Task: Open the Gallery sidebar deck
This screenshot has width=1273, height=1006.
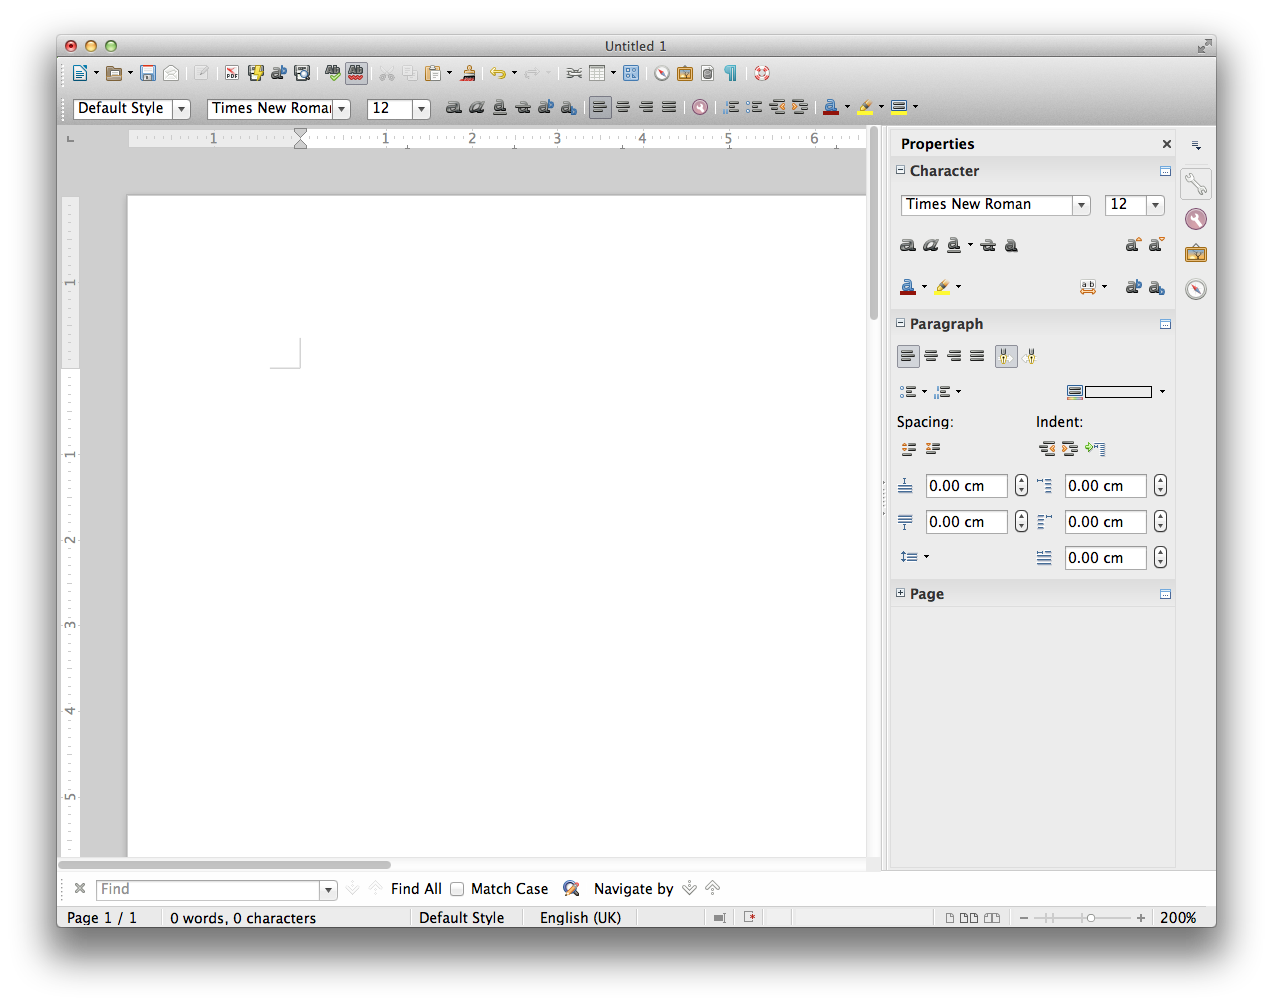Action: 1196,254
